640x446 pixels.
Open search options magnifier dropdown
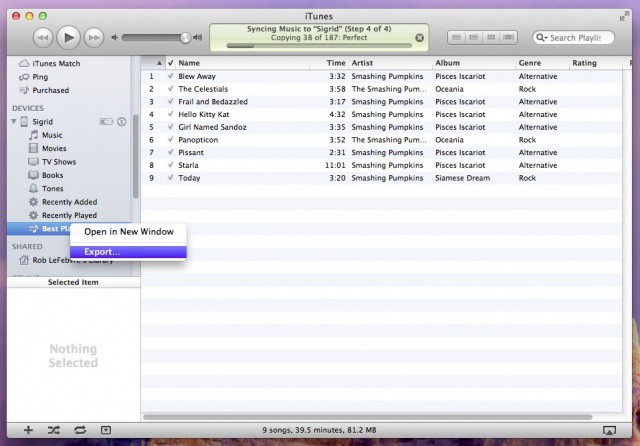pyautogui.click(x=542, y=38)
